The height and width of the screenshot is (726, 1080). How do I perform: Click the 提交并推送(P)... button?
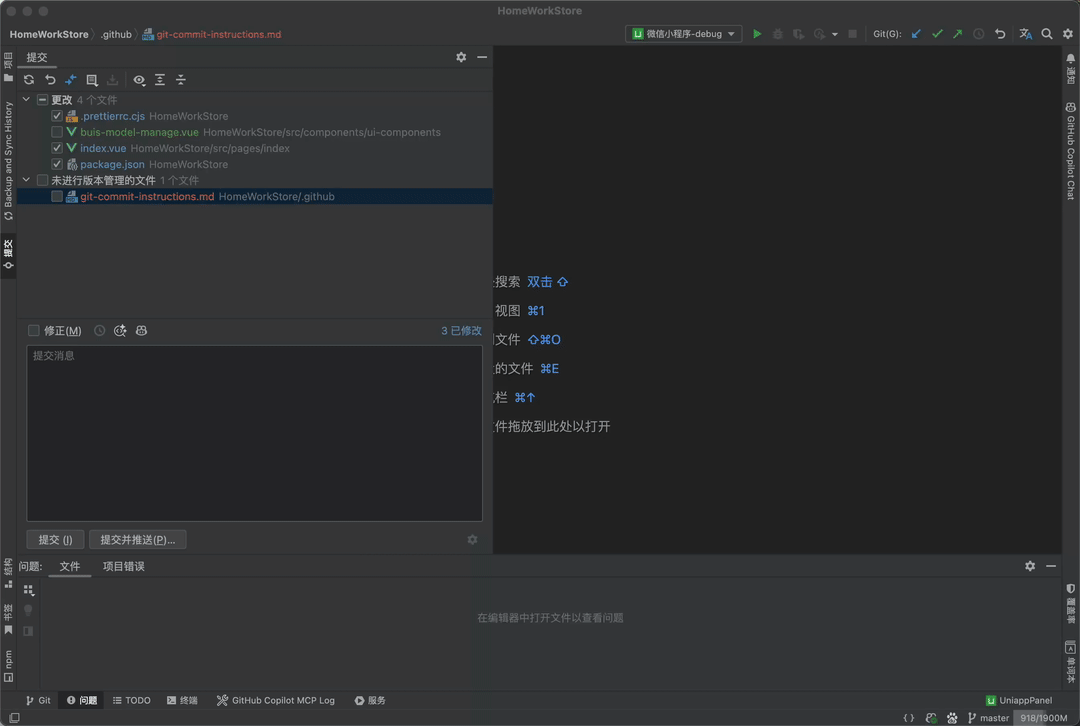[138, 539]
